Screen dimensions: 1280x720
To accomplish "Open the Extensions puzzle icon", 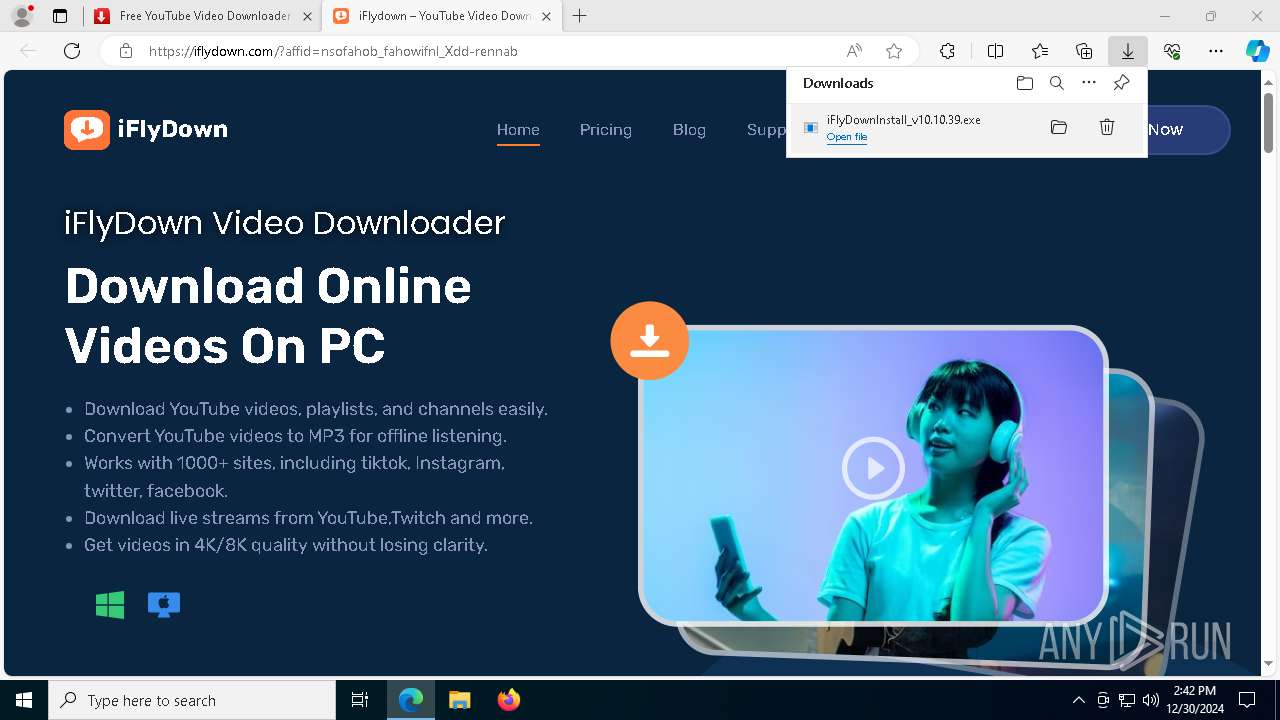I will (947, 51).
